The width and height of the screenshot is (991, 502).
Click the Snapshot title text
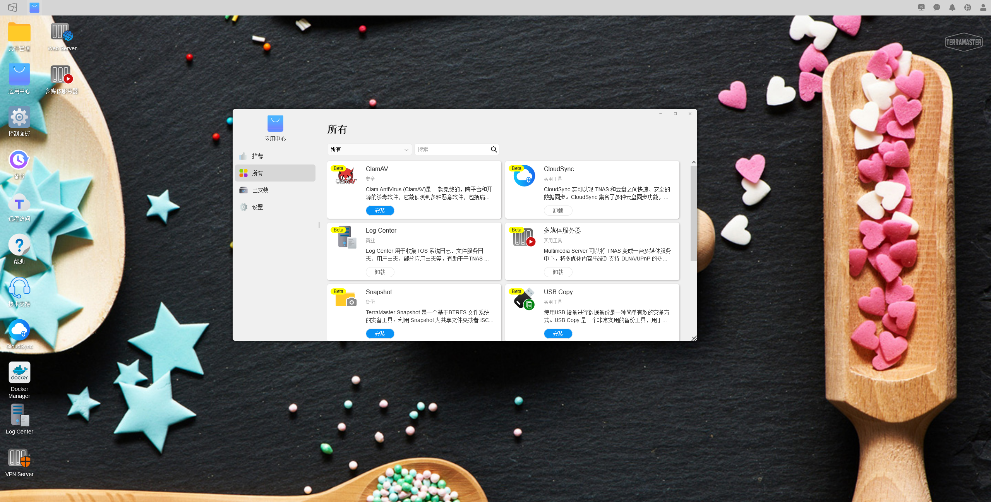click(x=379, y=292)
